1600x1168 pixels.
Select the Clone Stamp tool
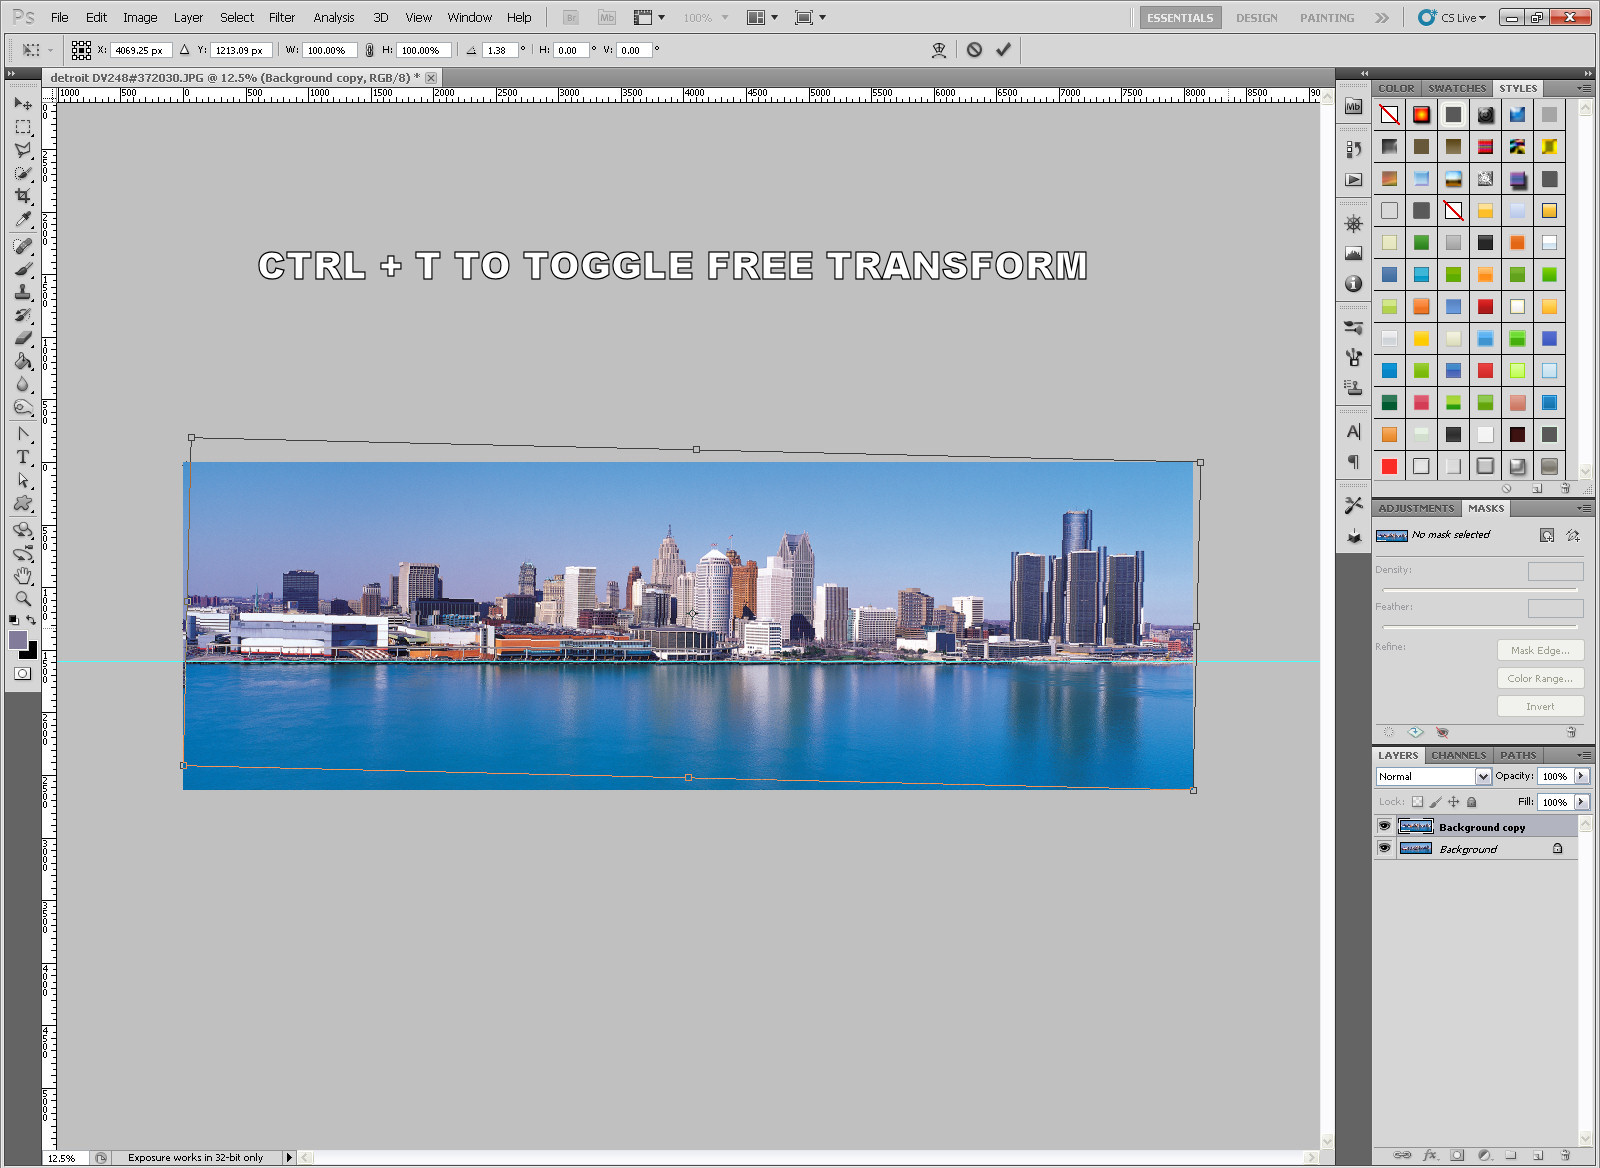[23, 293]
